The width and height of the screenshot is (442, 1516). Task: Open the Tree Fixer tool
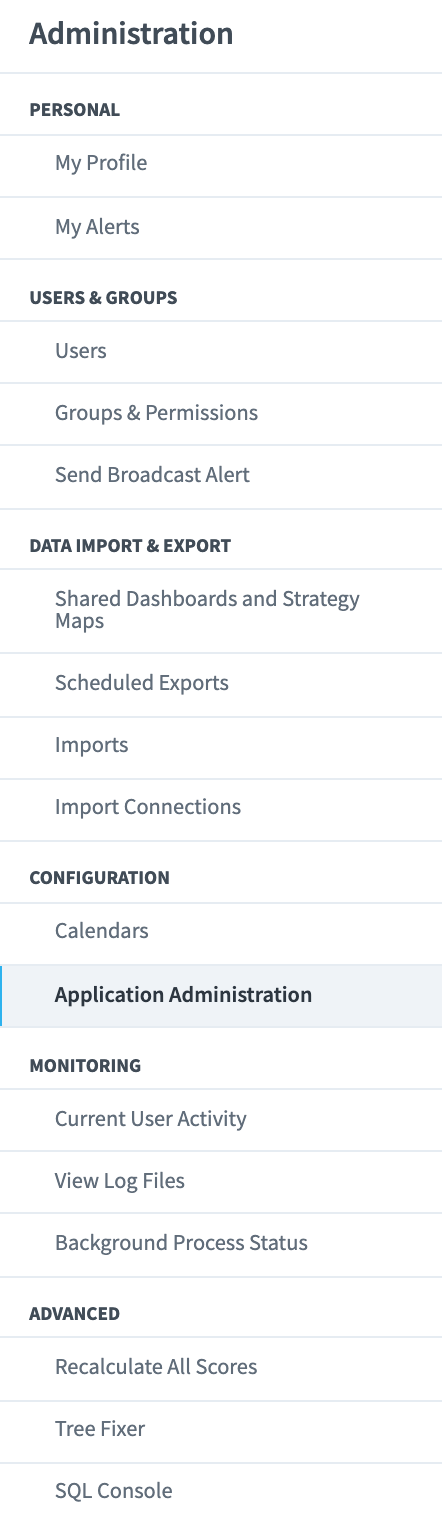[x=221, y=1429]
